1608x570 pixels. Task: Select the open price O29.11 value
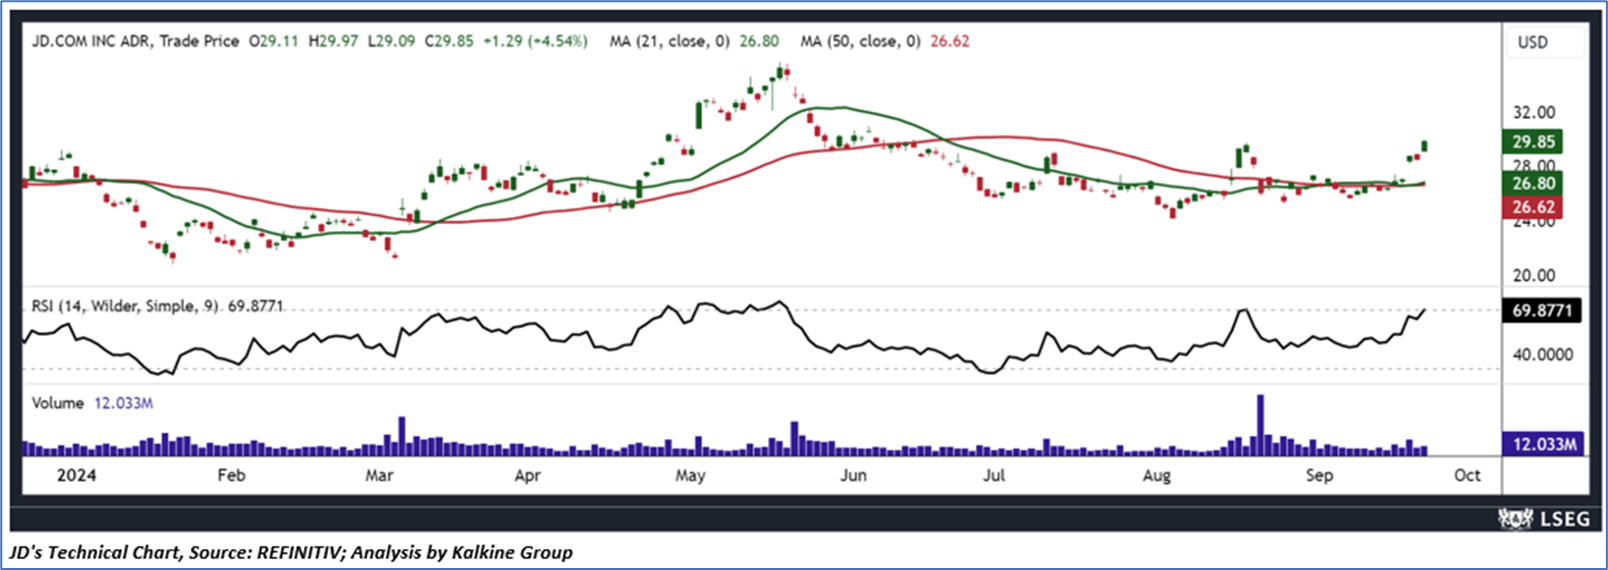pyautogui.click(x=274, y=41)
